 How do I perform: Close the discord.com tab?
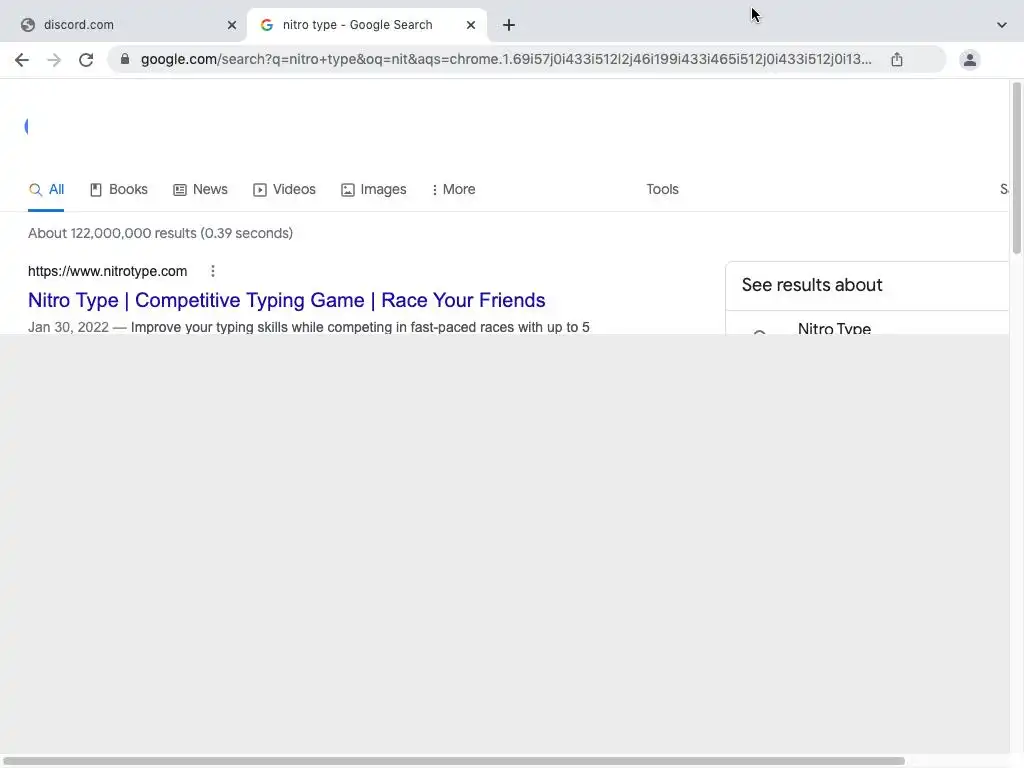232,25
